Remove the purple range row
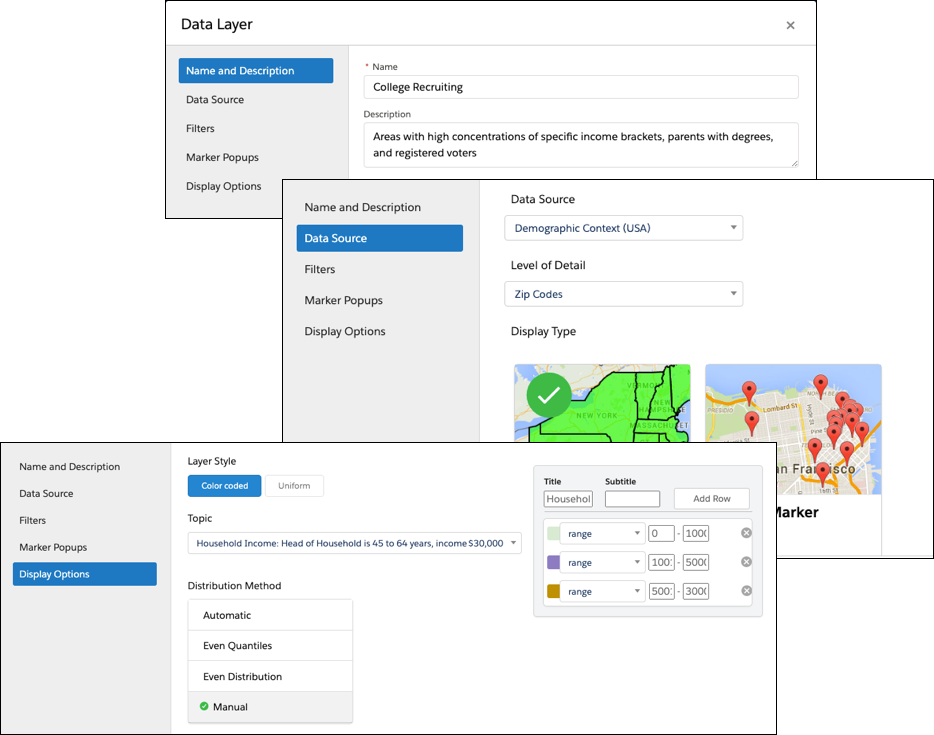The image size is (934, 735). [x=746, y=561]
